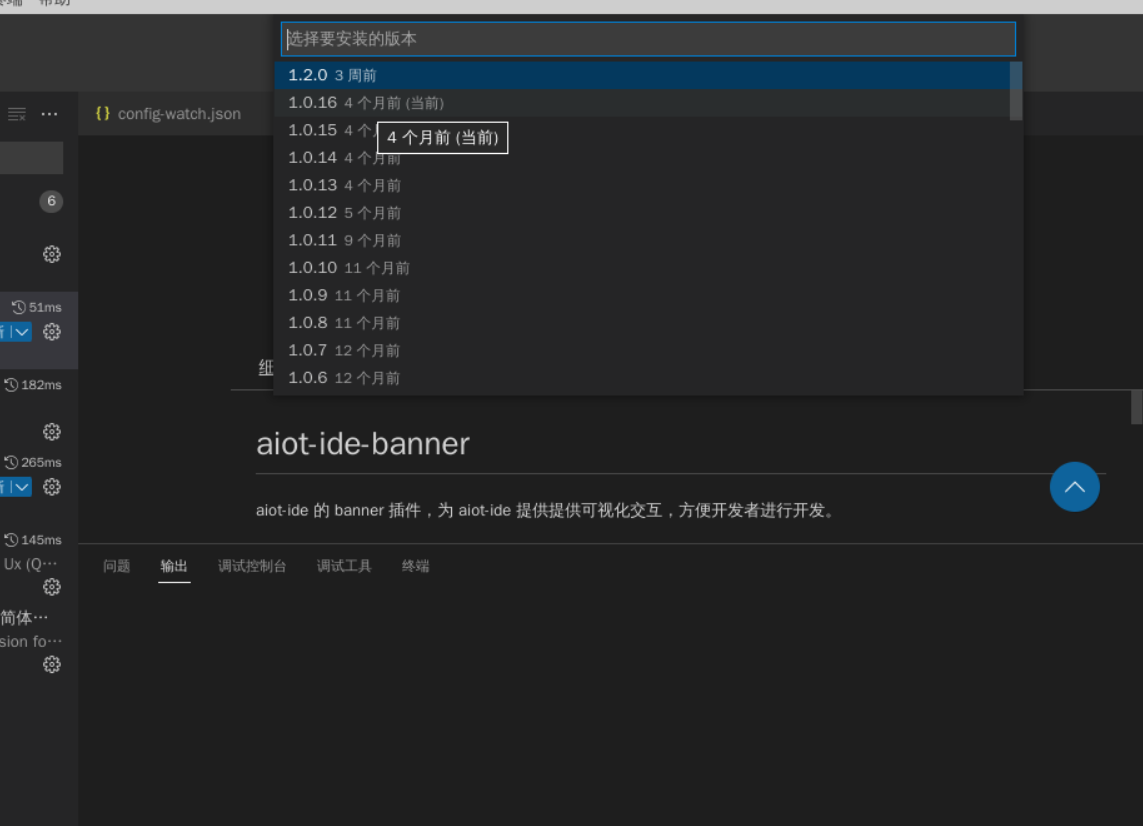1143x826 pixels.
Task: Click the extensions search box
Action: pos(31,158)
